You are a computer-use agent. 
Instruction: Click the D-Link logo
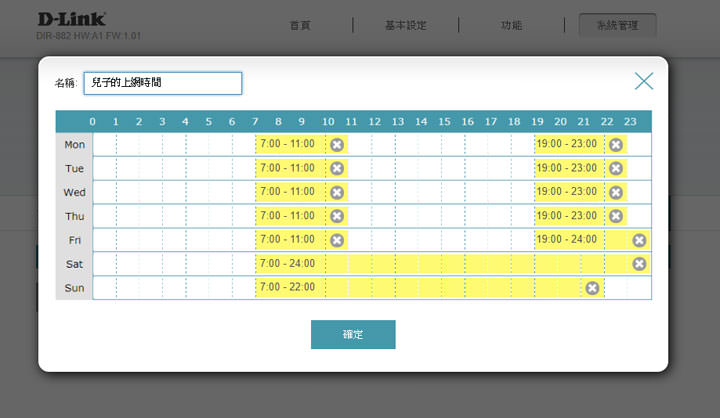click(x=71, y=19)
